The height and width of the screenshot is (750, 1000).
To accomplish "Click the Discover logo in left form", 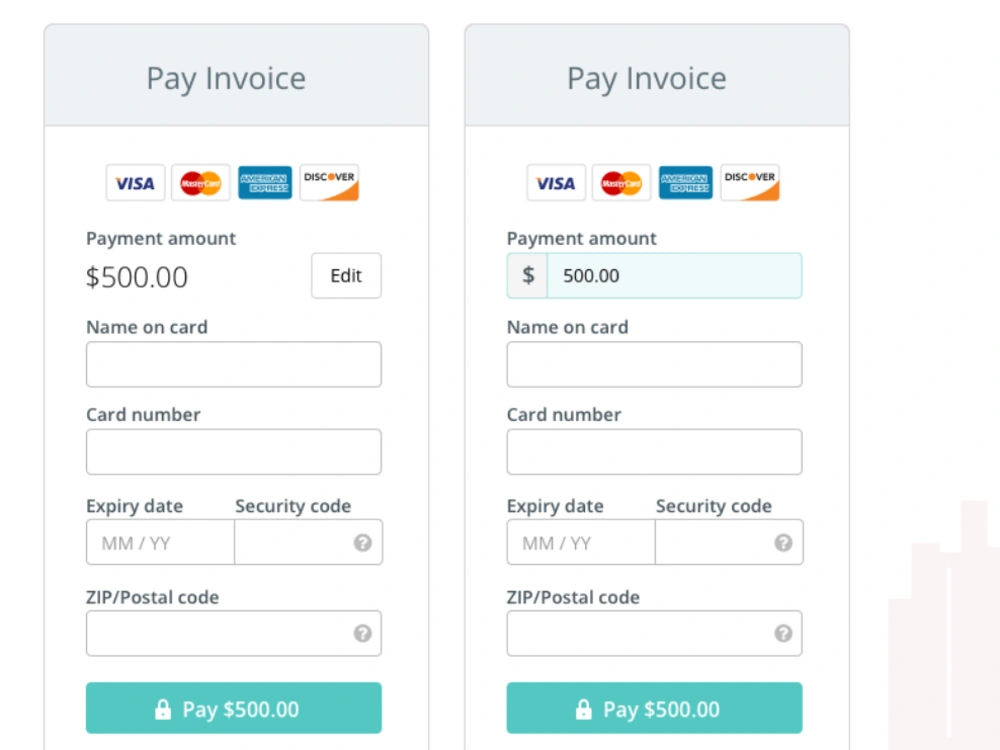I will coord(329,183).
